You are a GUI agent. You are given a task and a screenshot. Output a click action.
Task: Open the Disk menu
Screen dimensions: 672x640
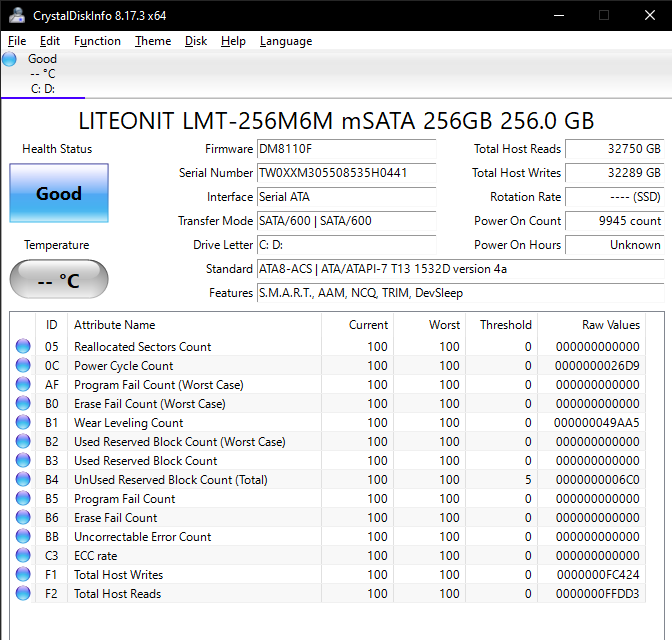click(x=196, y=41)
